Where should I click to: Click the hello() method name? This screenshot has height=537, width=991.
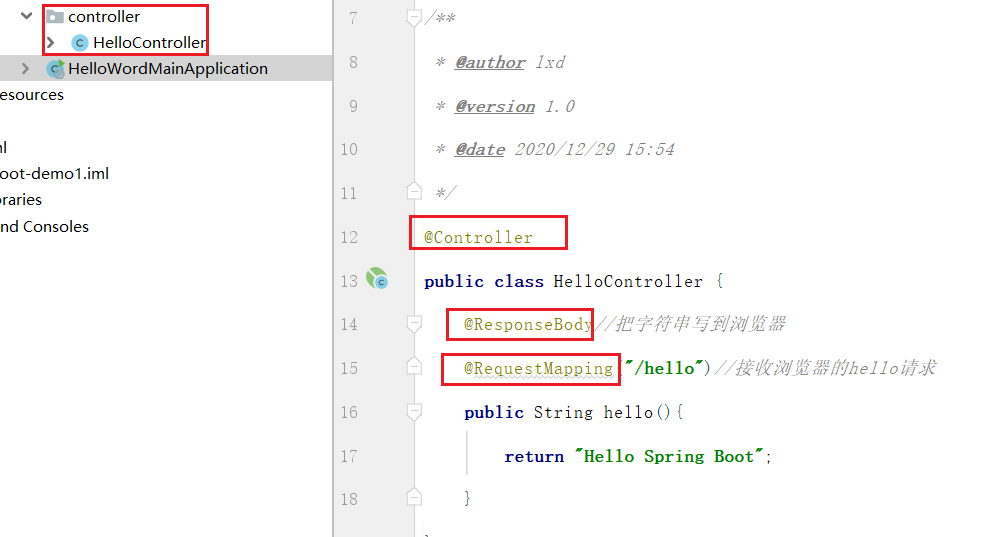coord(628,412)
